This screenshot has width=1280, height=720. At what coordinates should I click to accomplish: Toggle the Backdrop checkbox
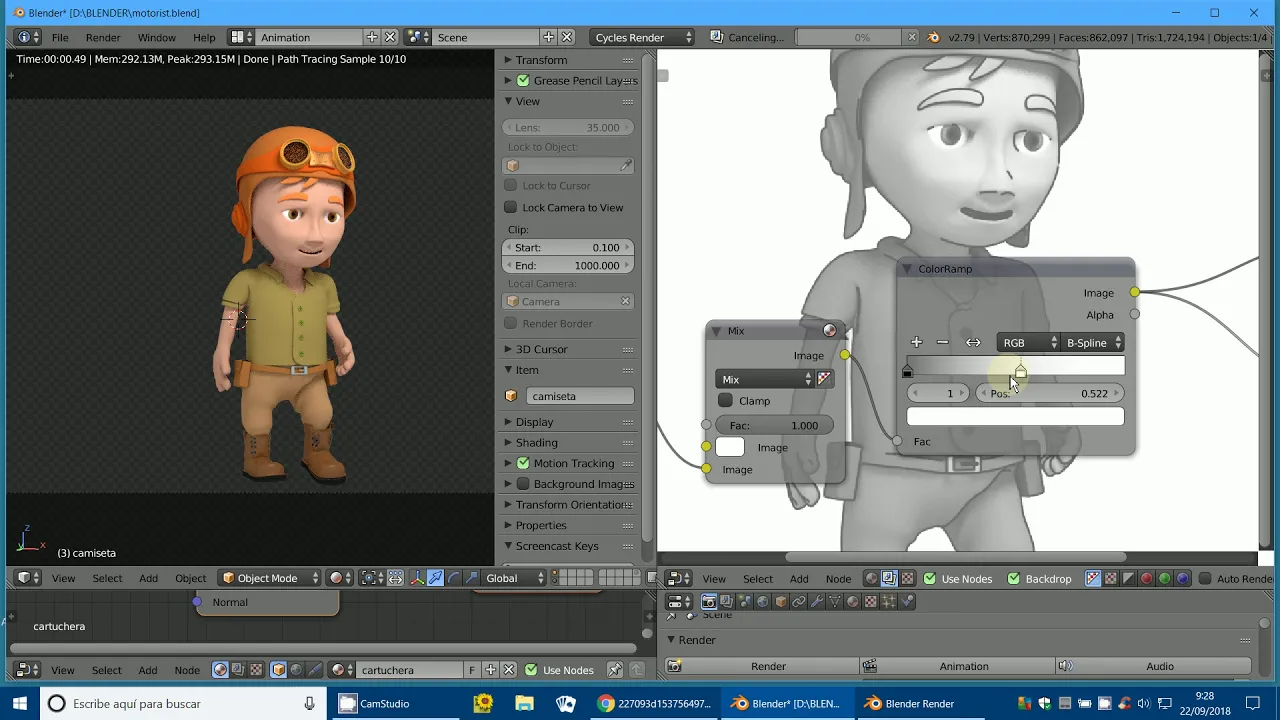click(1014, 578)
